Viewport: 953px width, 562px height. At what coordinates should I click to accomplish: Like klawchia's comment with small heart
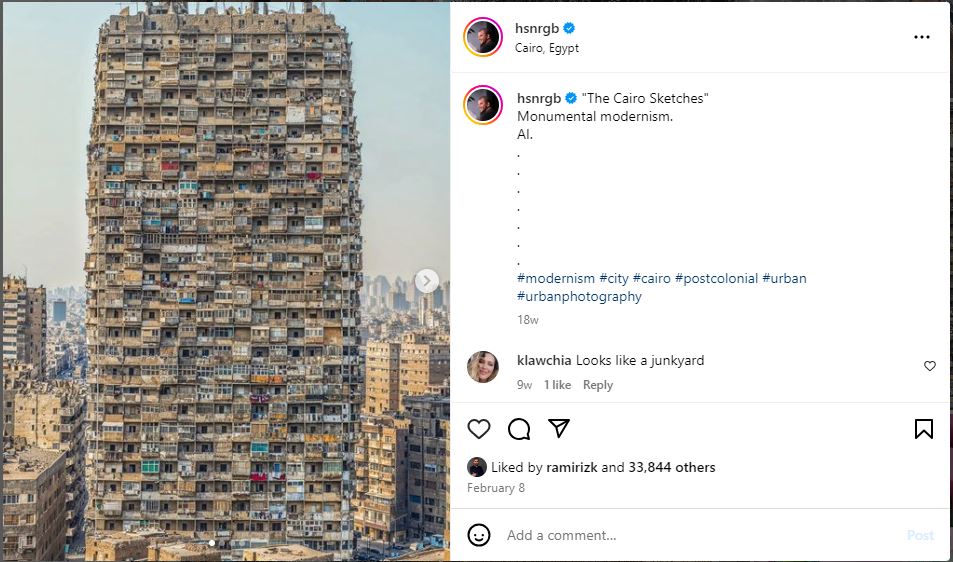pyautogui.click(x=929, y=366)
